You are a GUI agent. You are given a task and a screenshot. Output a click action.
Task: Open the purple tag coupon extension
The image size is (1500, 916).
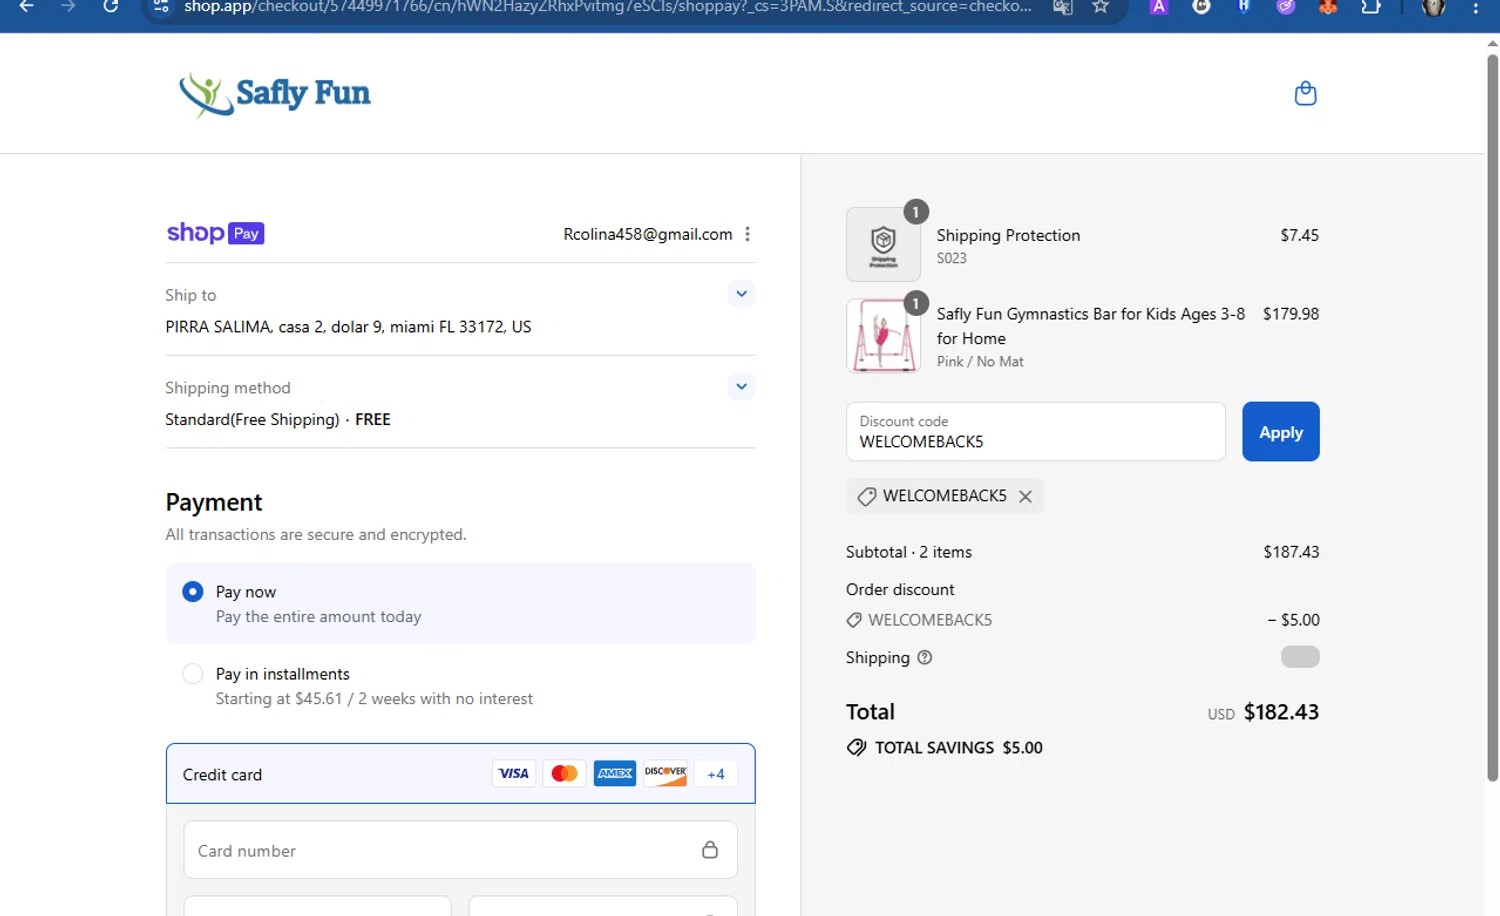pyautogui.click(x=1285, y=6)
